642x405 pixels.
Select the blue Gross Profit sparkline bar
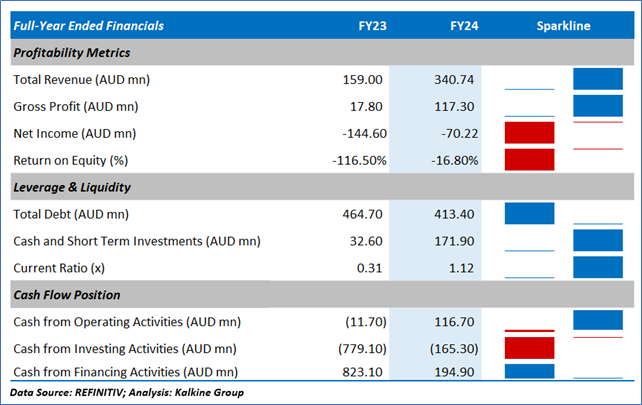pyautogui.click(x=597, y=106)
